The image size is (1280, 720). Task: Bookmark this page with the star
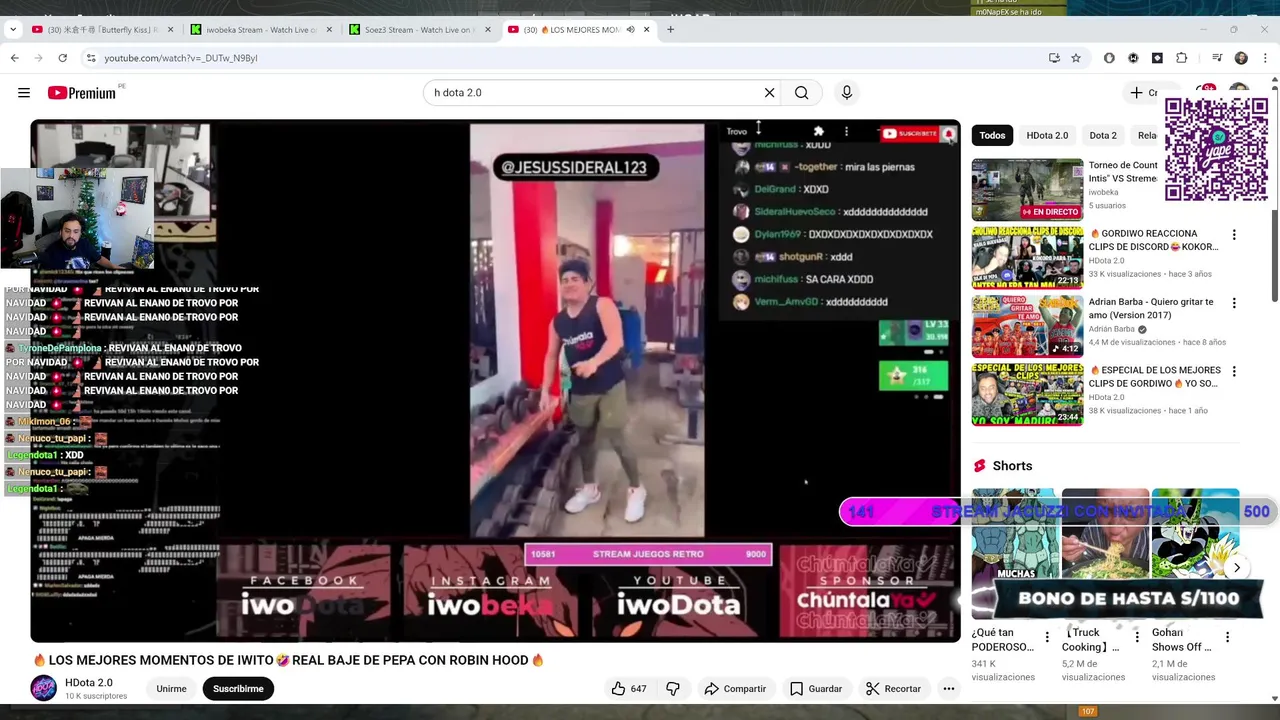(x=1076, y=58)
